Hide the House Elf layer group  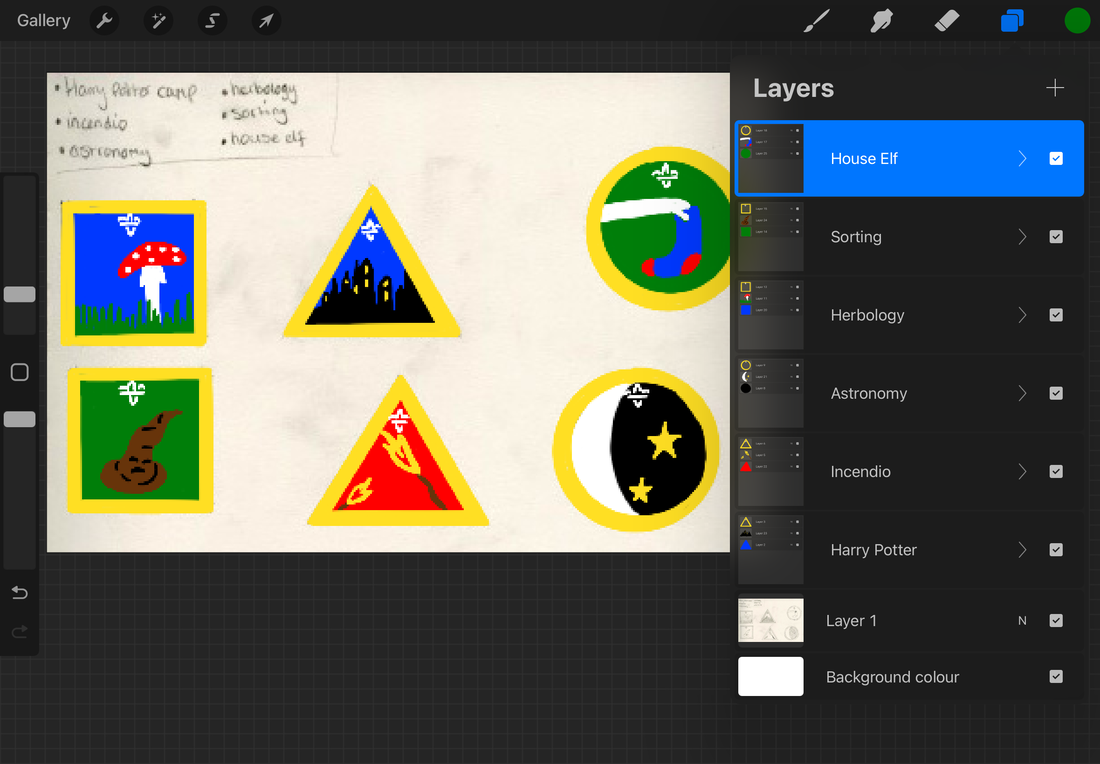(x=1056, y=159)
